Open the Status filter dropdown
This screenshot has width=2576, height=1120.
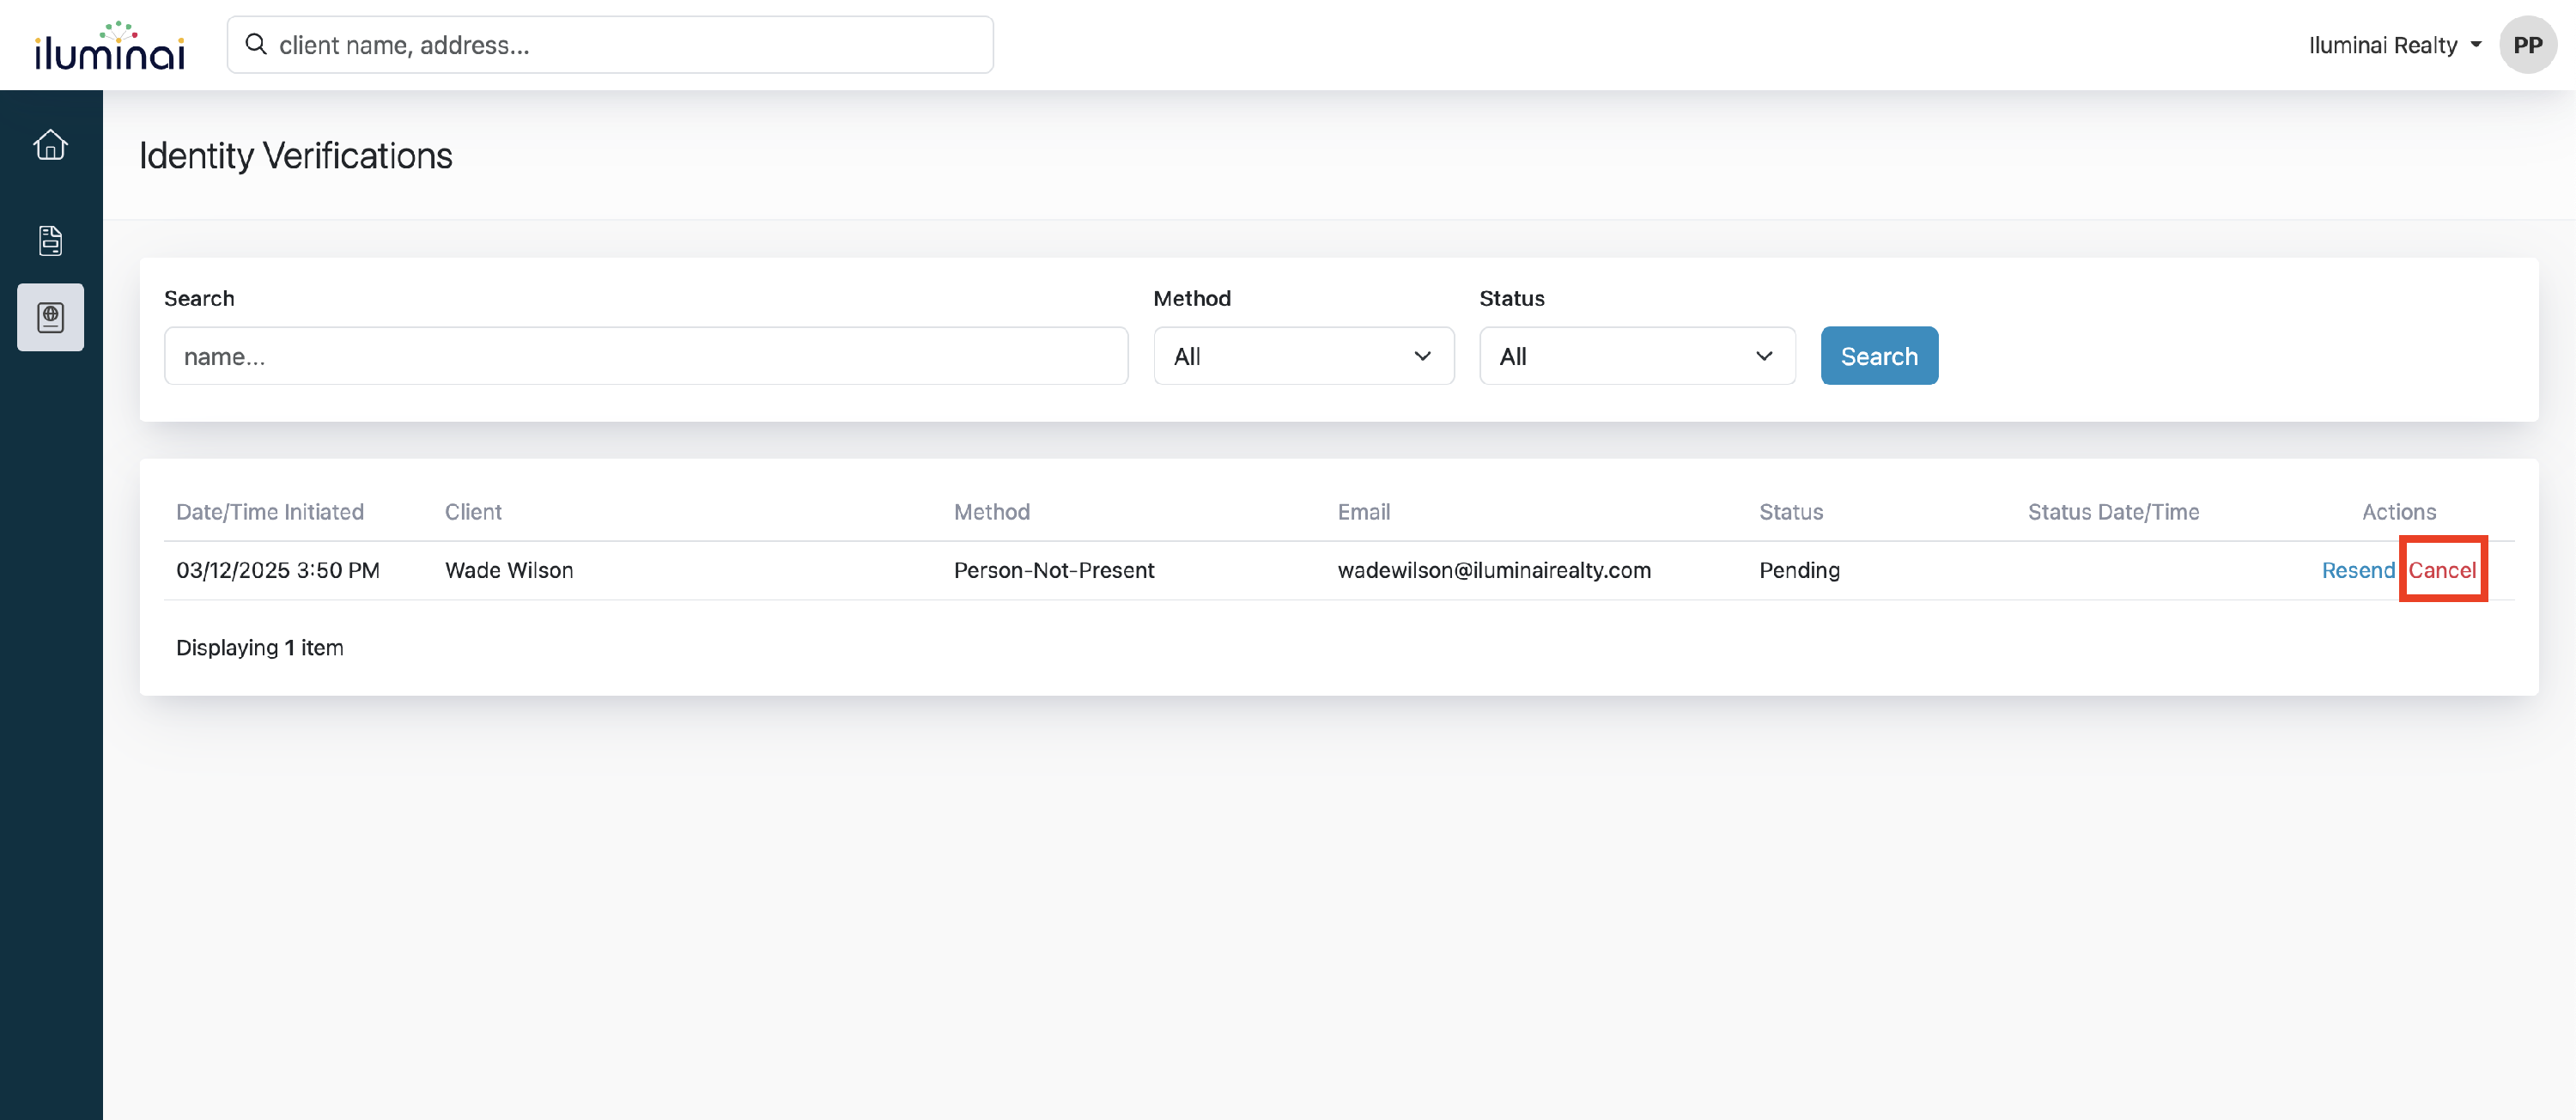pyautogui.click(x=1637, y=356)
